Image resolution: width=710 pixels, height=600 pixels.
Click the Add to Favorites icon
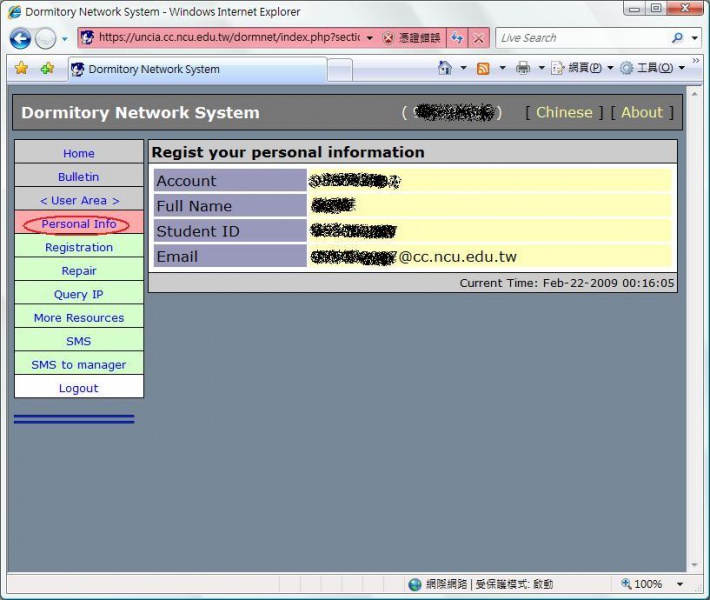[47, 69]
